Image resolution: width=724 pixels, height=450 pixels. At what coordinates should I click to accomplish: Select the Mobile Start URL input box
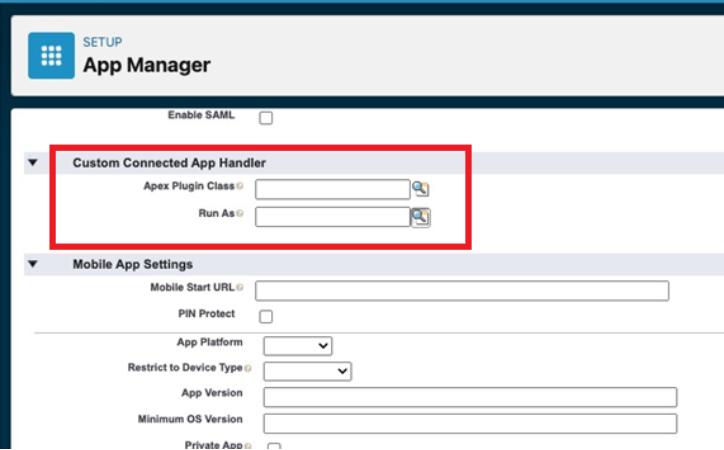(x=461, y=290)
